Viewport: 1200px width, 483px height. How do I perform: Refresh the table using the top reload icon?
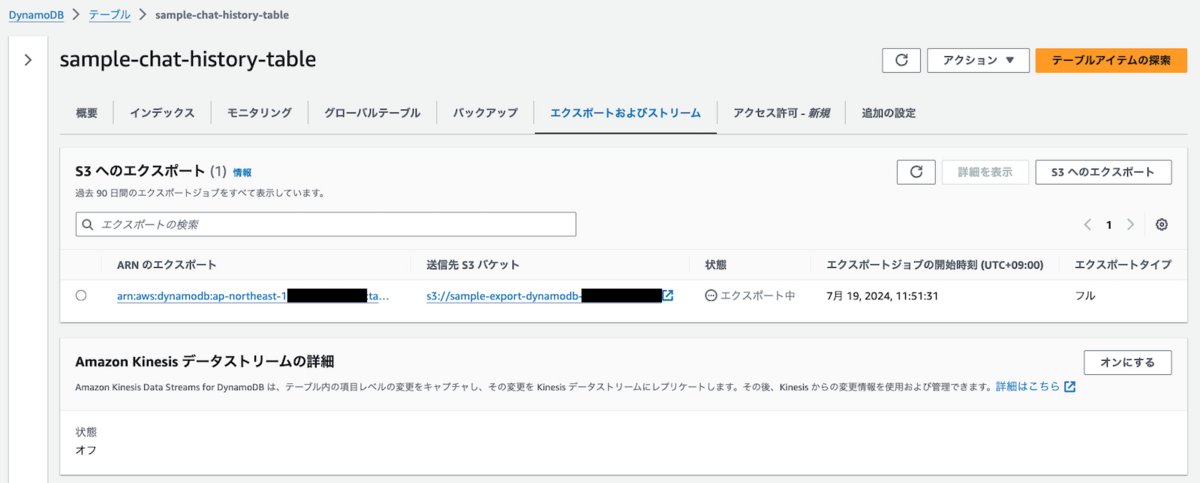pos(901,60)
